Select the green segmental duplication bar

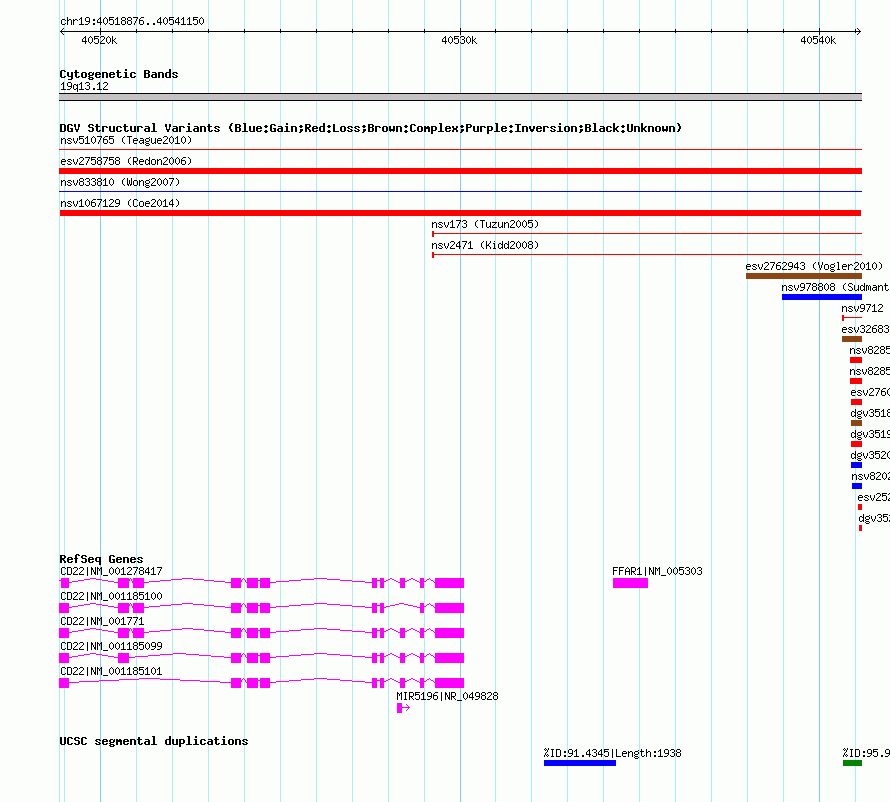852,763
